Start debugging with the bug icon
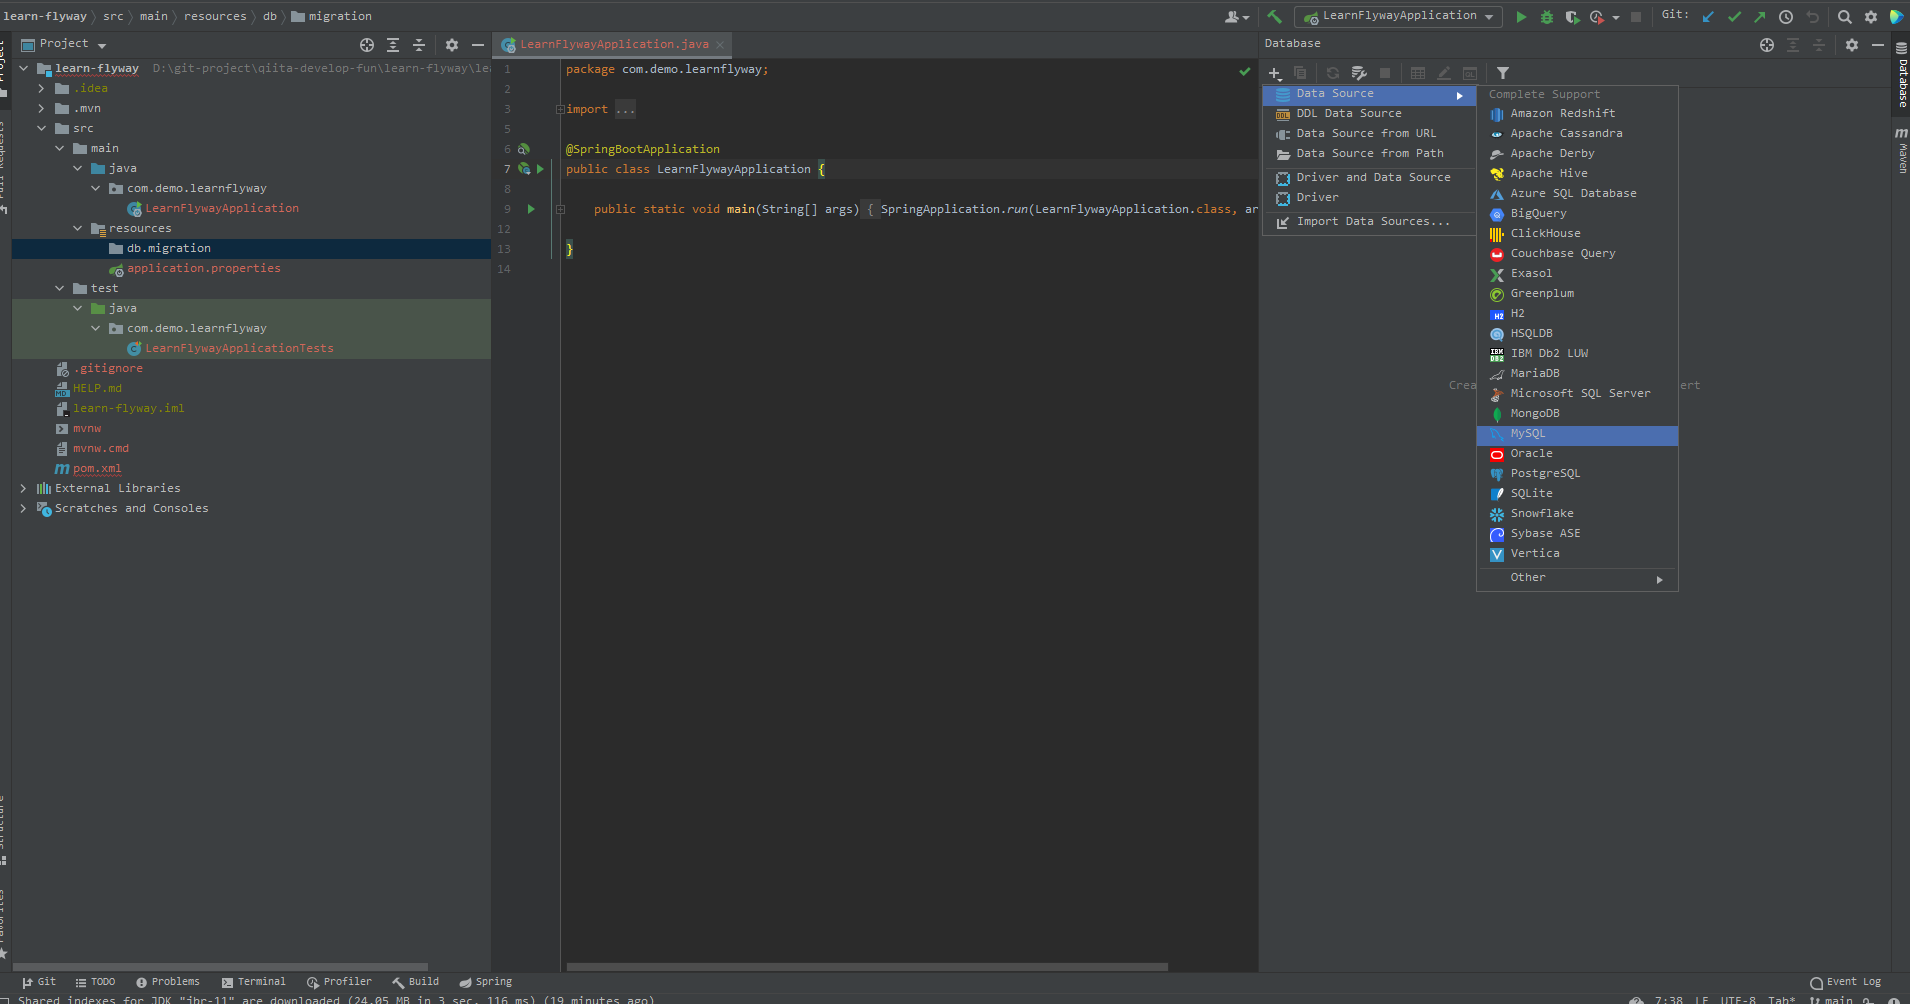 coord(1547,17)
